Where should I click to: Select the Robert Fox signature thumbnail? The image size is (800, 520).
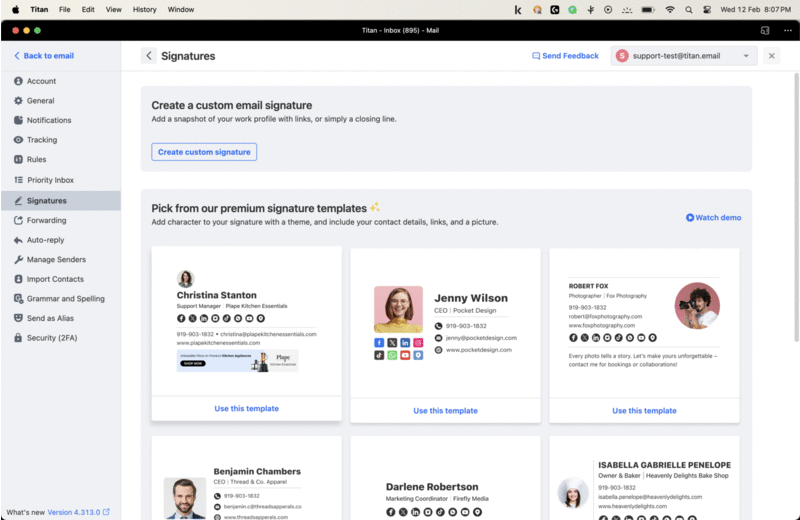(644, 320)
